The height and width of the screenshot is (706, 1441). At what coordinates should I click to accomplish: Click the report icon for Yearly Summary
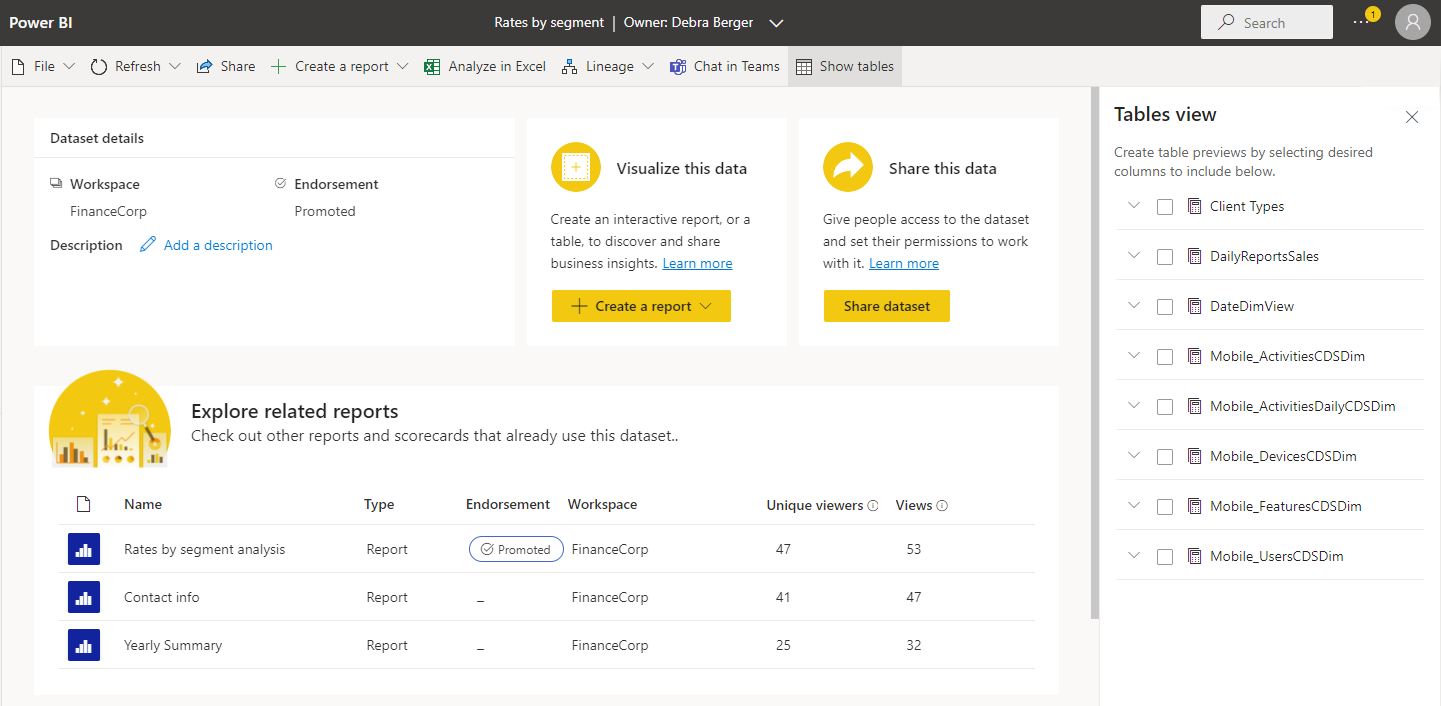[x=84, y=645]
